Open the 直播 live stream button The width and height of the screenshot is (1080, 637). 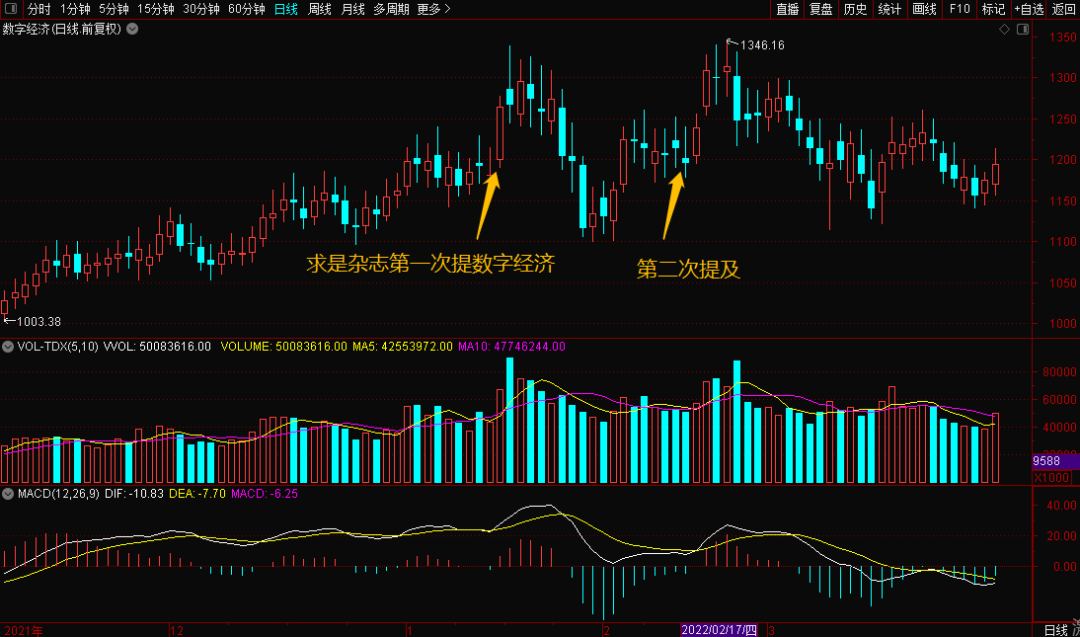pos(788,9)
